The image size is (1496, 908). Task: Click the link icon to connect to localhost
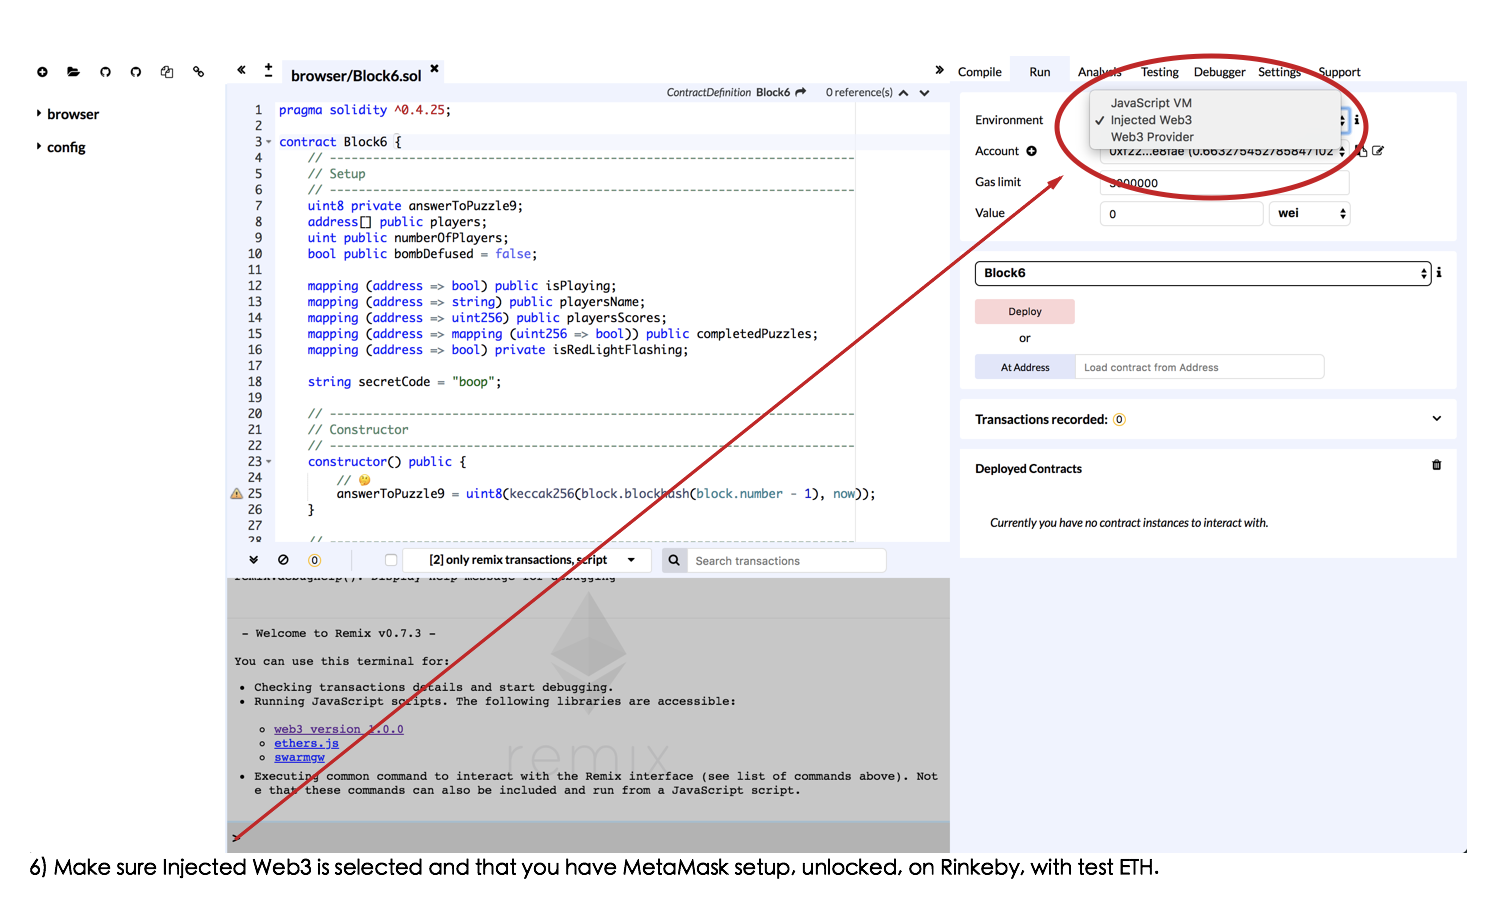(198, 72)
